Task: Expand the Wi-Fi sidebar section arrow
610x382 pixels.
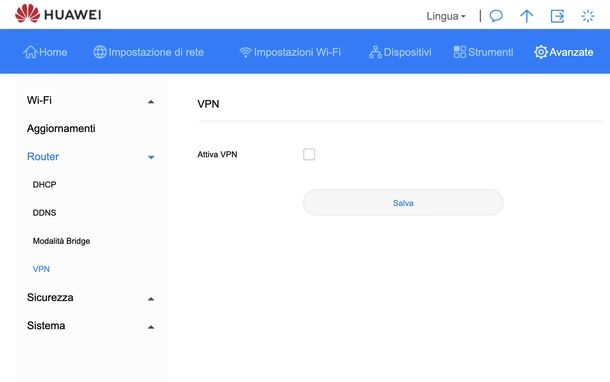Action: tap(151, 102)
